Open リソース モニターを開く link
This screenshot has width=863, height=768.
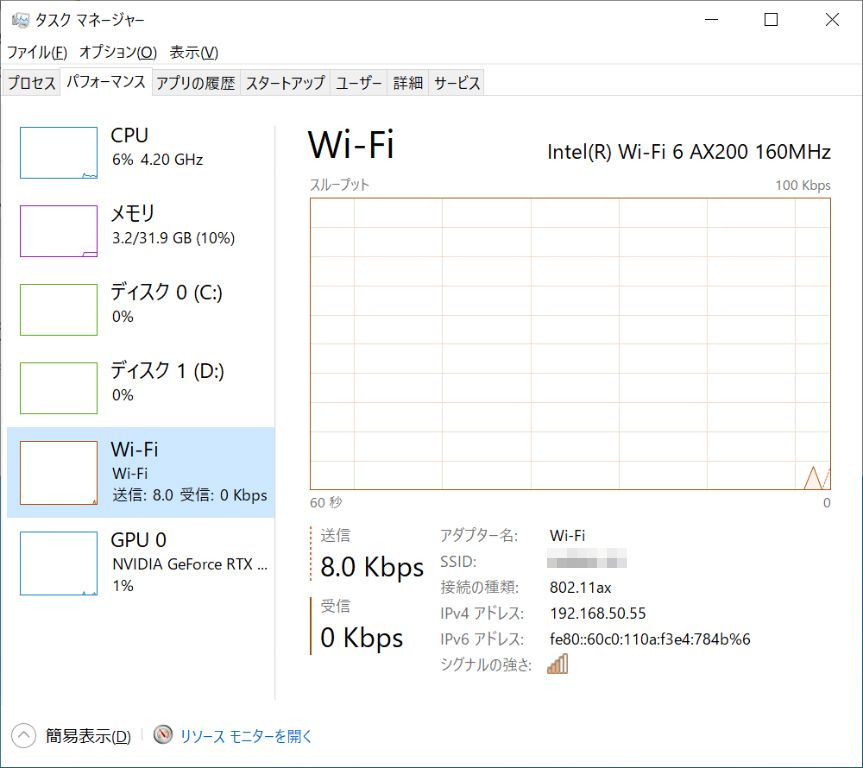246,736
